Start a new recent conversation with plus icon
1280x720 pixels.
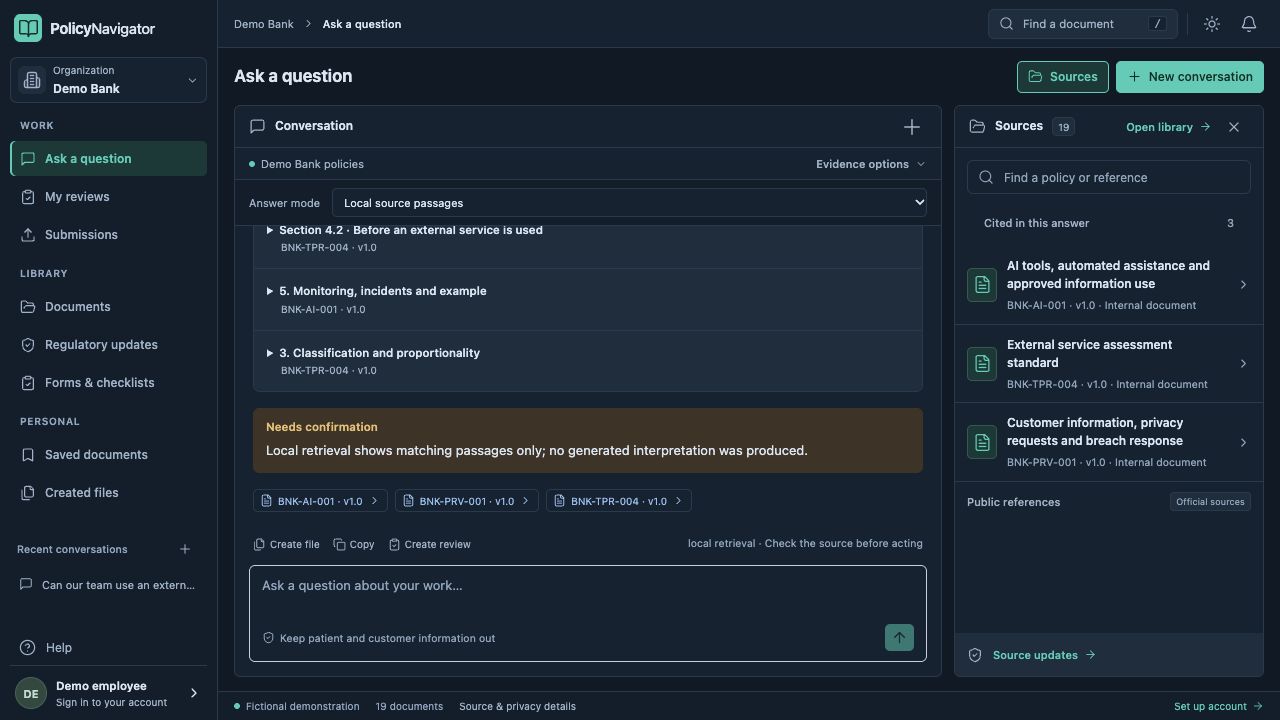(185, 549)
